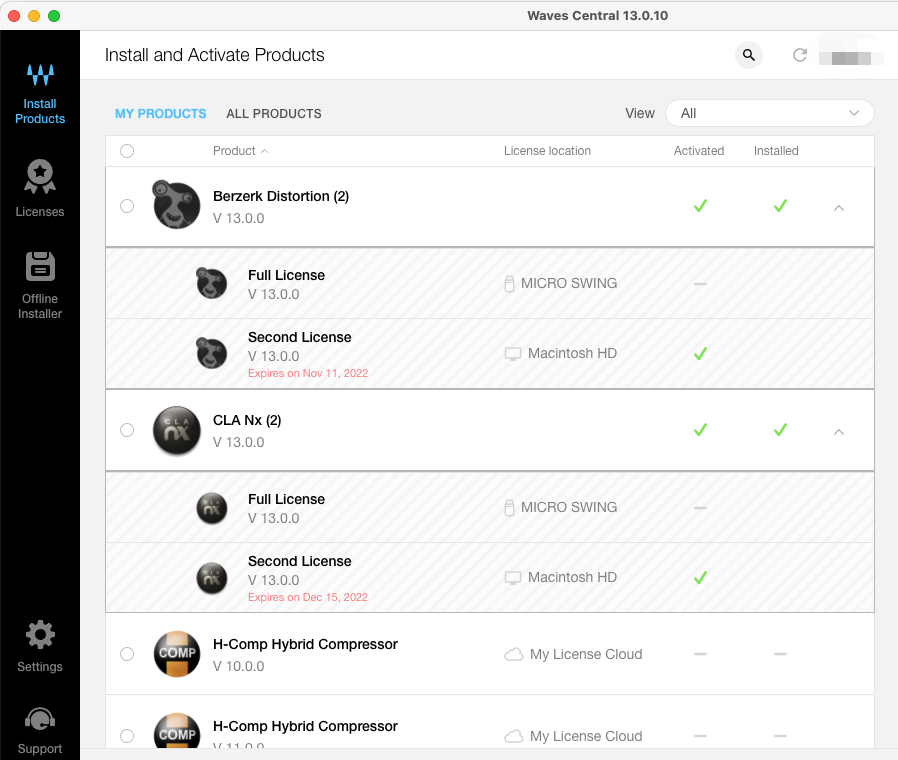Click the Berzerk Second License icon
The height and width of the screenshot is (760, 898).
211,353
